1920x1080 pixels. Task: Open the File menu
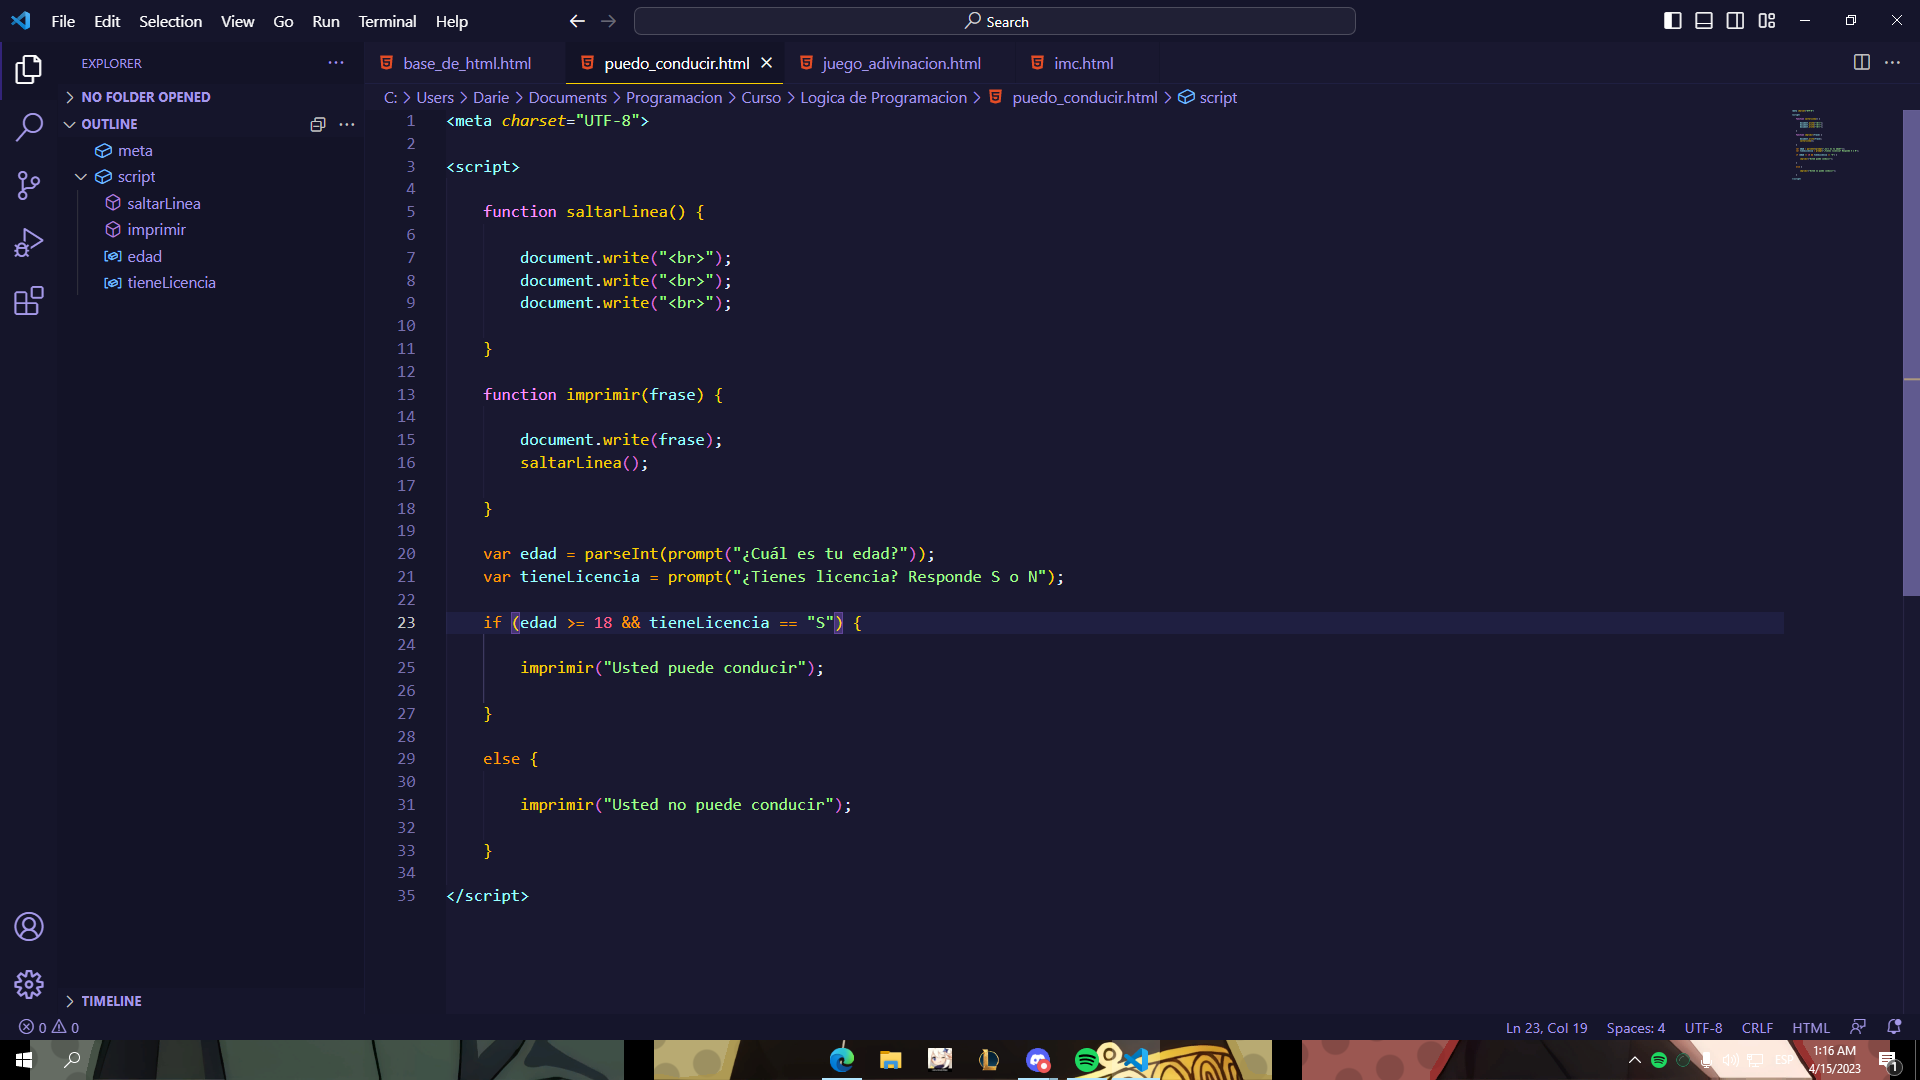coord(63,21)
